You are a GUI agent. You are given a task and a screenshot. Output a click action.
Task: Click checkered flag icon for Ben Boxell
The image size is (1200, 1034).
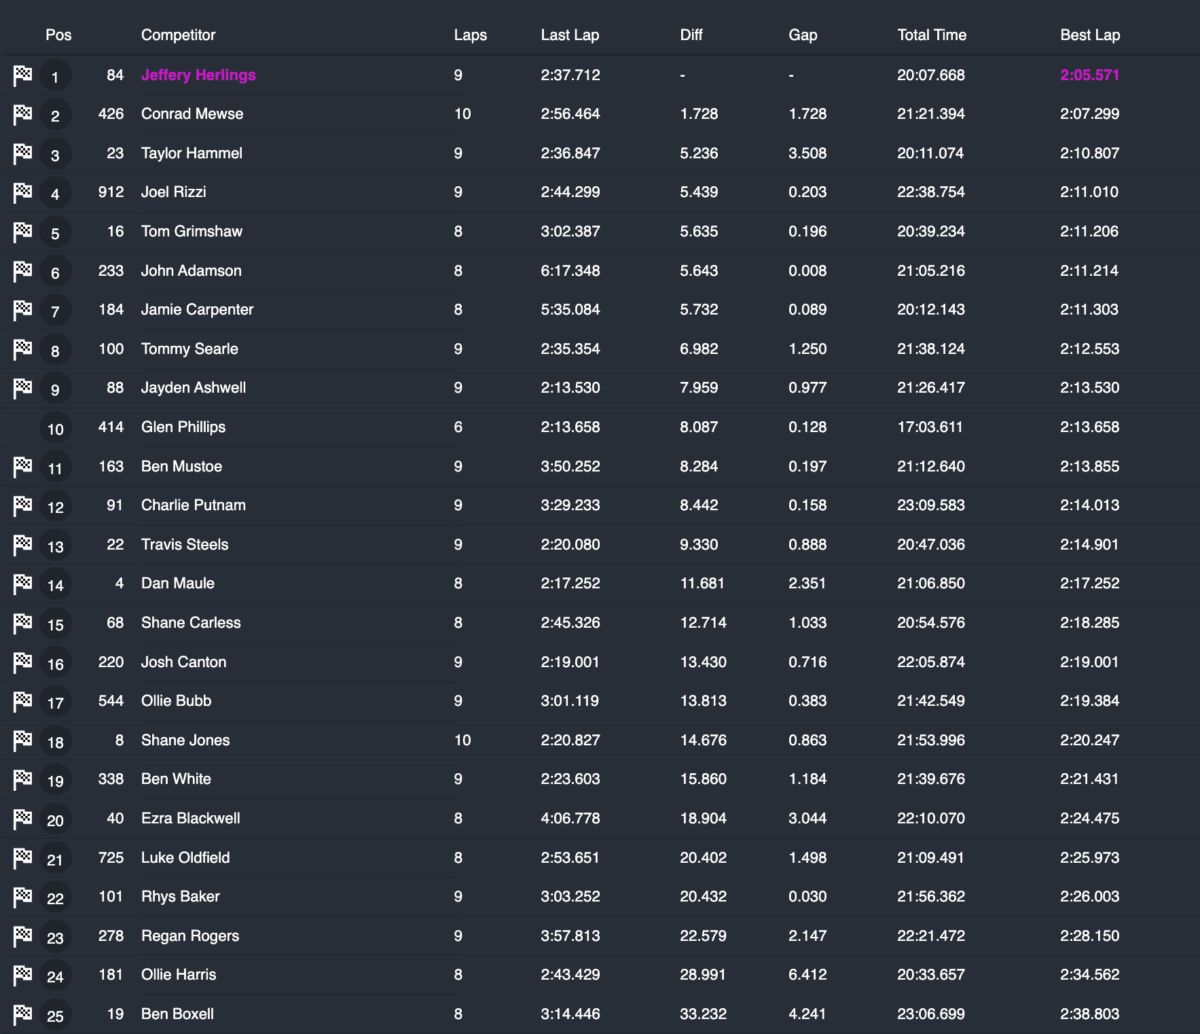(22, 1015)
